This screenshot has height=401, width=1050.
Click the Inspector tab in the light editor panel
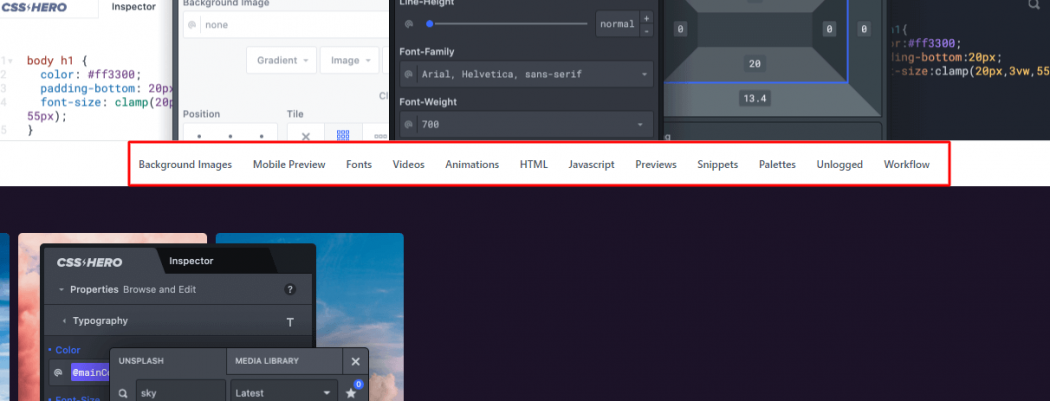[x=133, y=7]
